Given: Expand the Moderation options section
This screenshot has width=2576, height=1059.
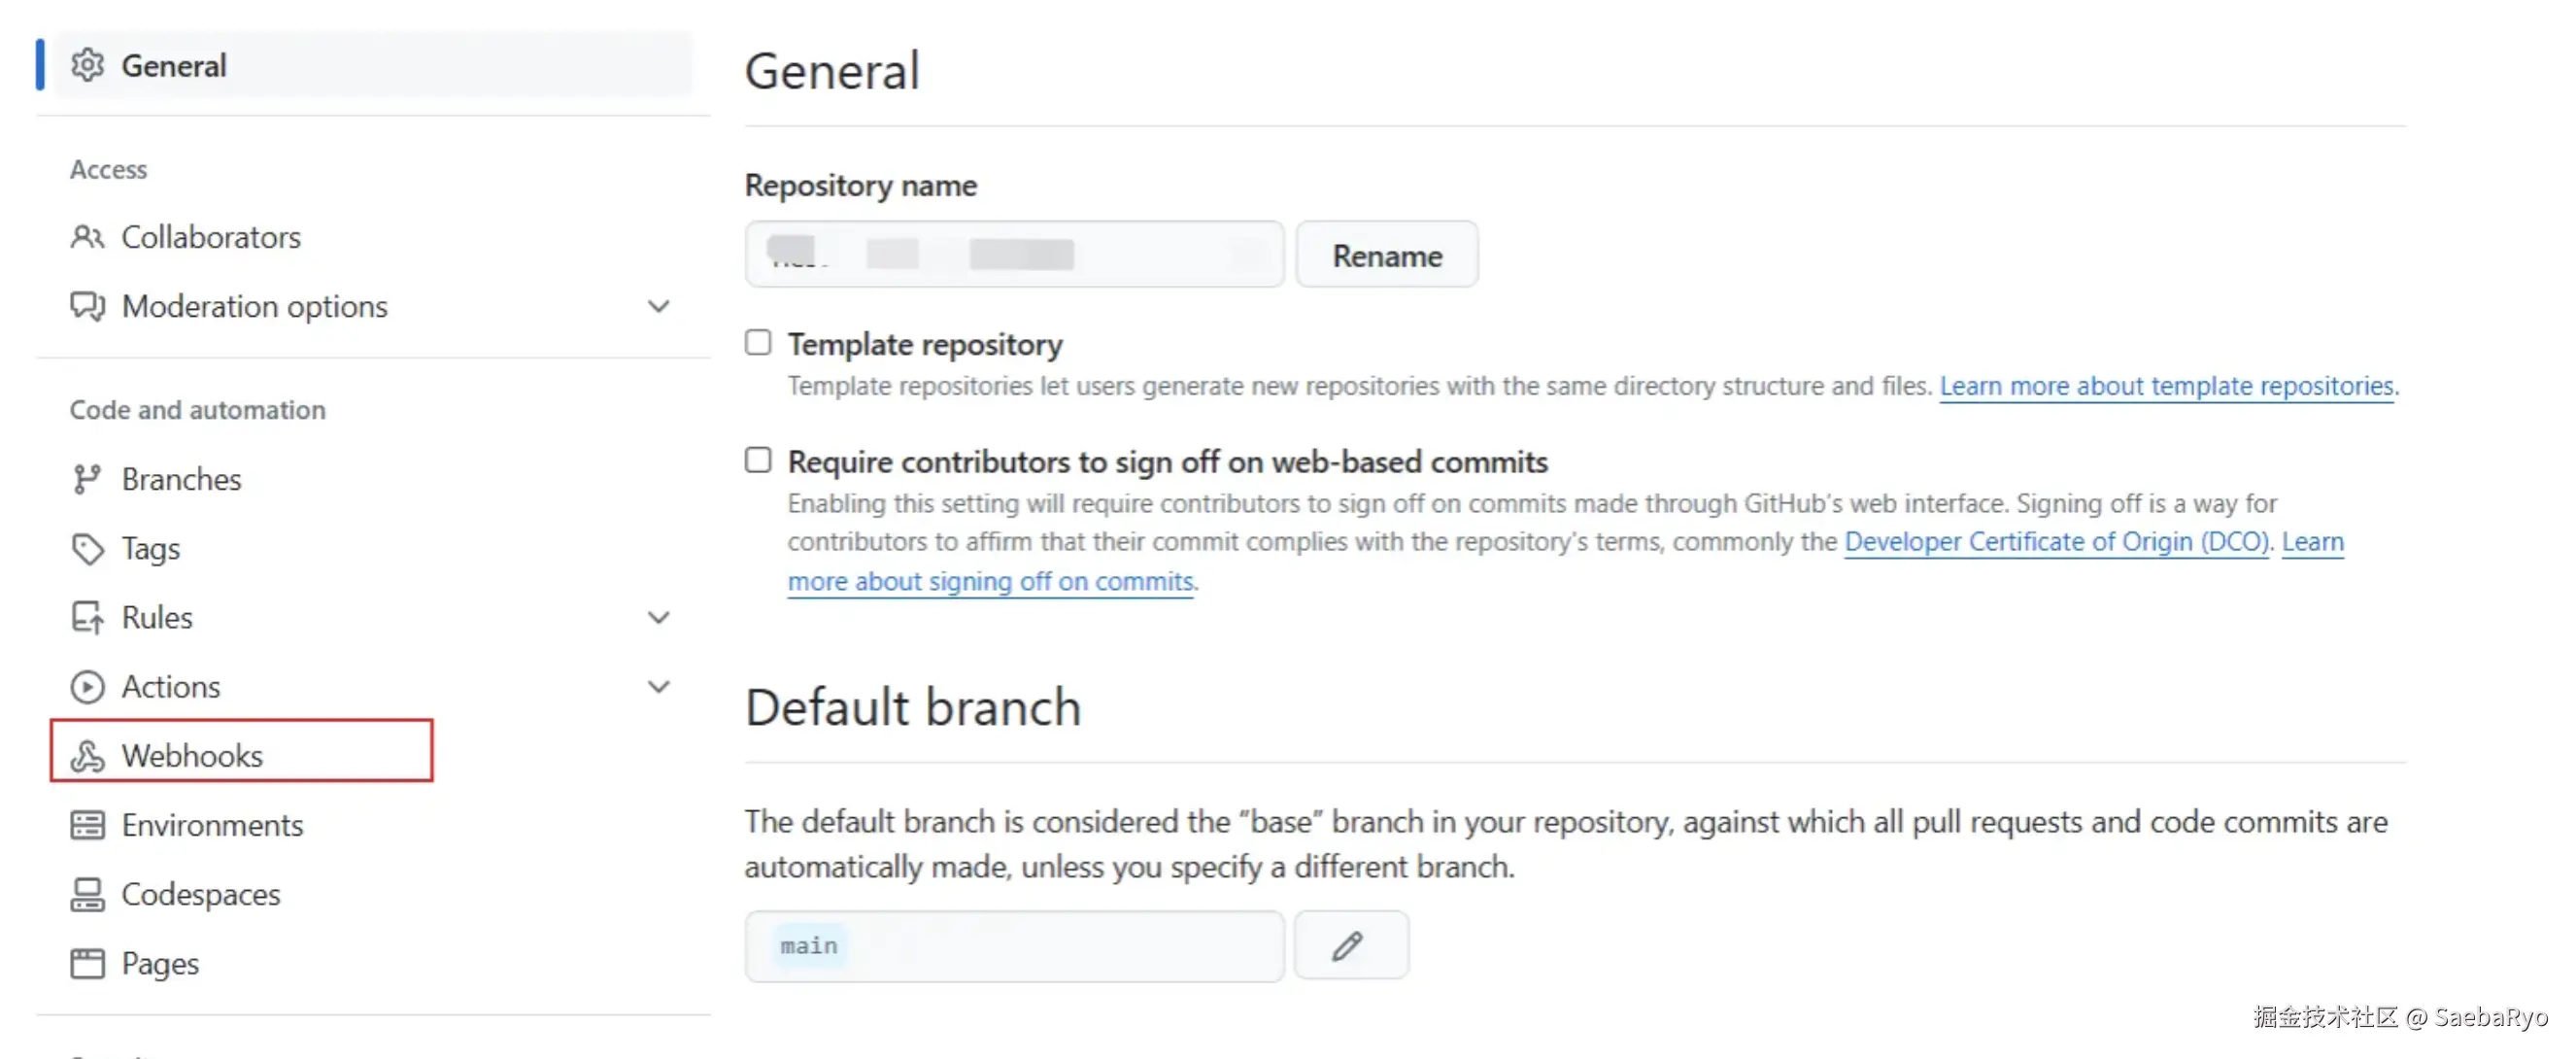Looking at the screenshot, I should coord(658,306).
